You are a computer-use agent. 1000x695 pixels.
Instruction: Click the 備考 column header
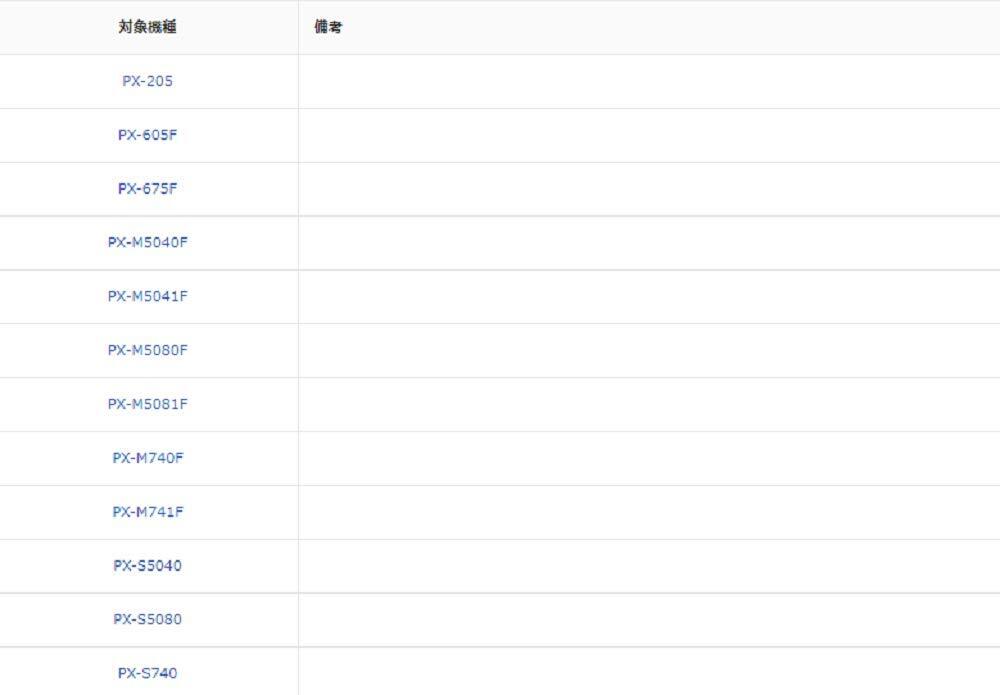pos(328,27)
